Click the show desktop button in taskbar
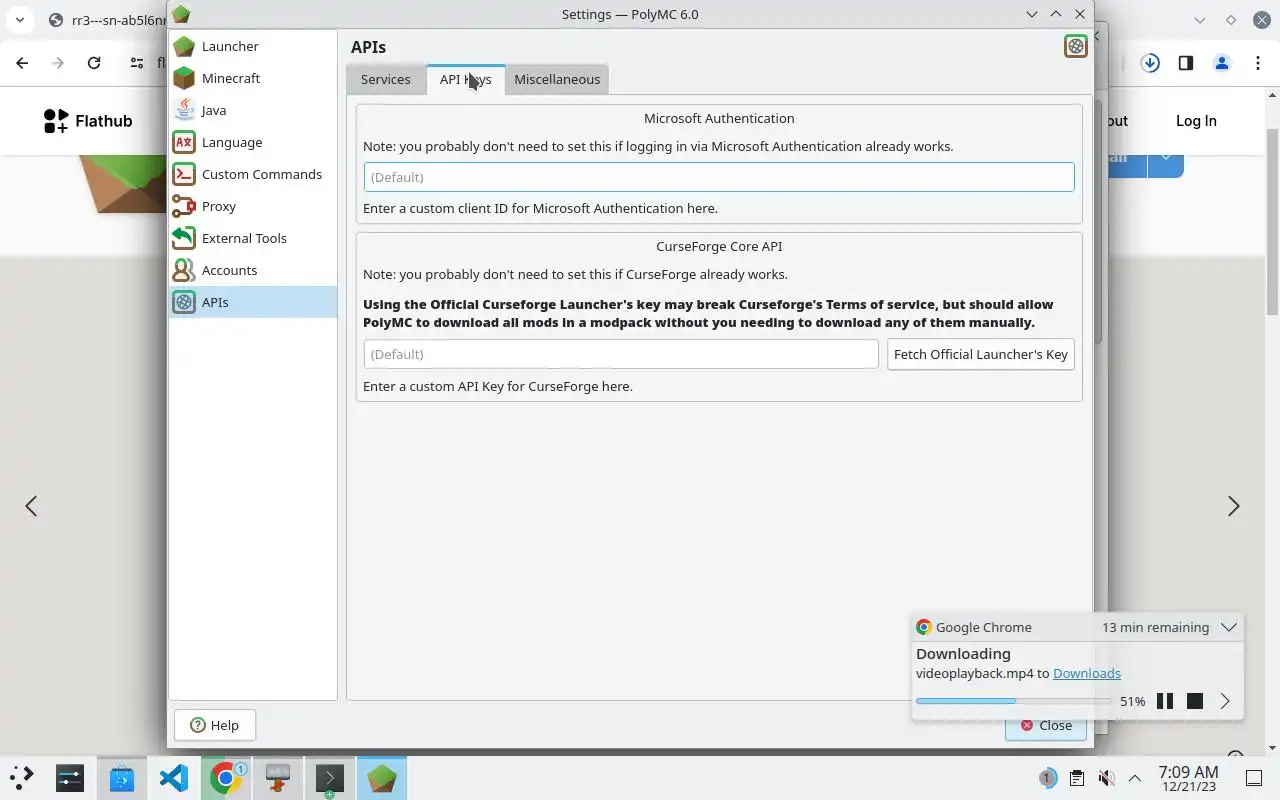The height and width of the screenshot is (800, 1280). point(1254,778)
